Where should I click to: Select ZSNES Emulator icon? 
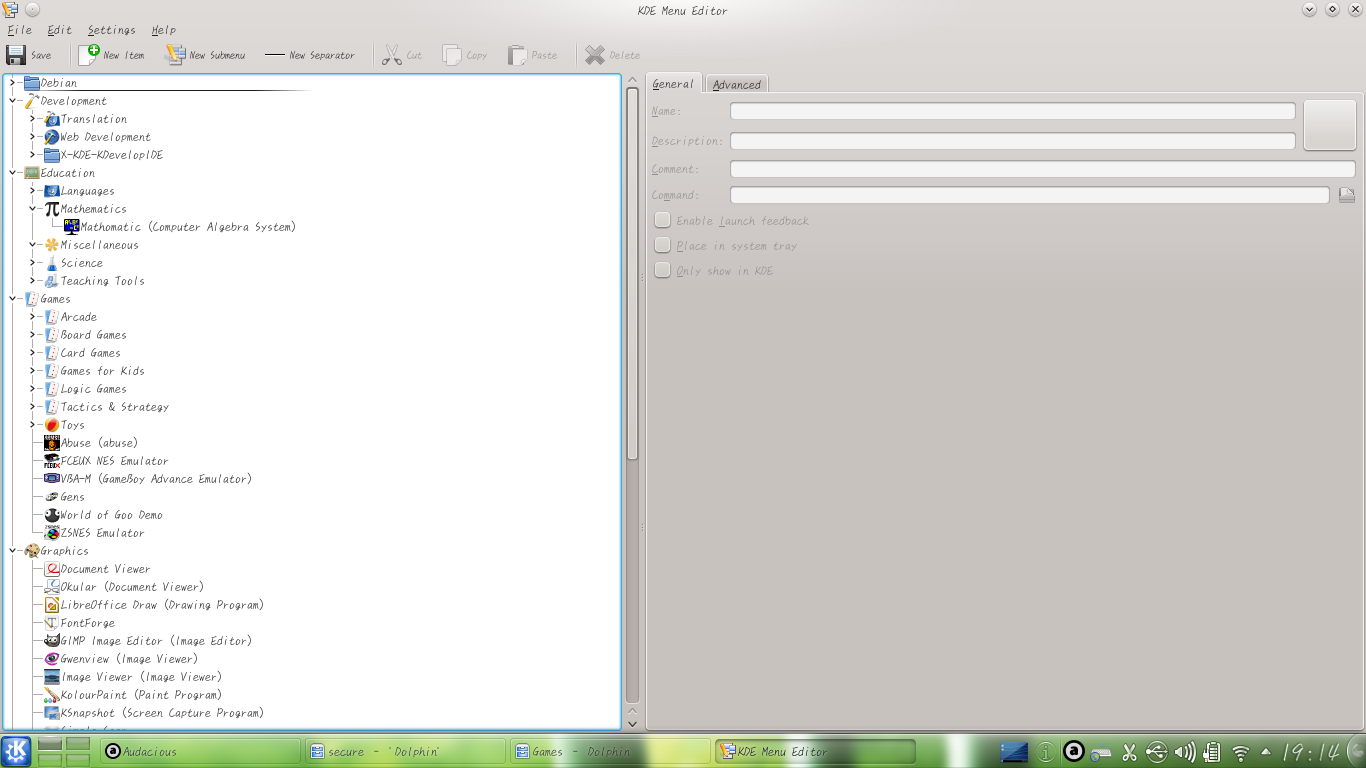click(52, 533)
